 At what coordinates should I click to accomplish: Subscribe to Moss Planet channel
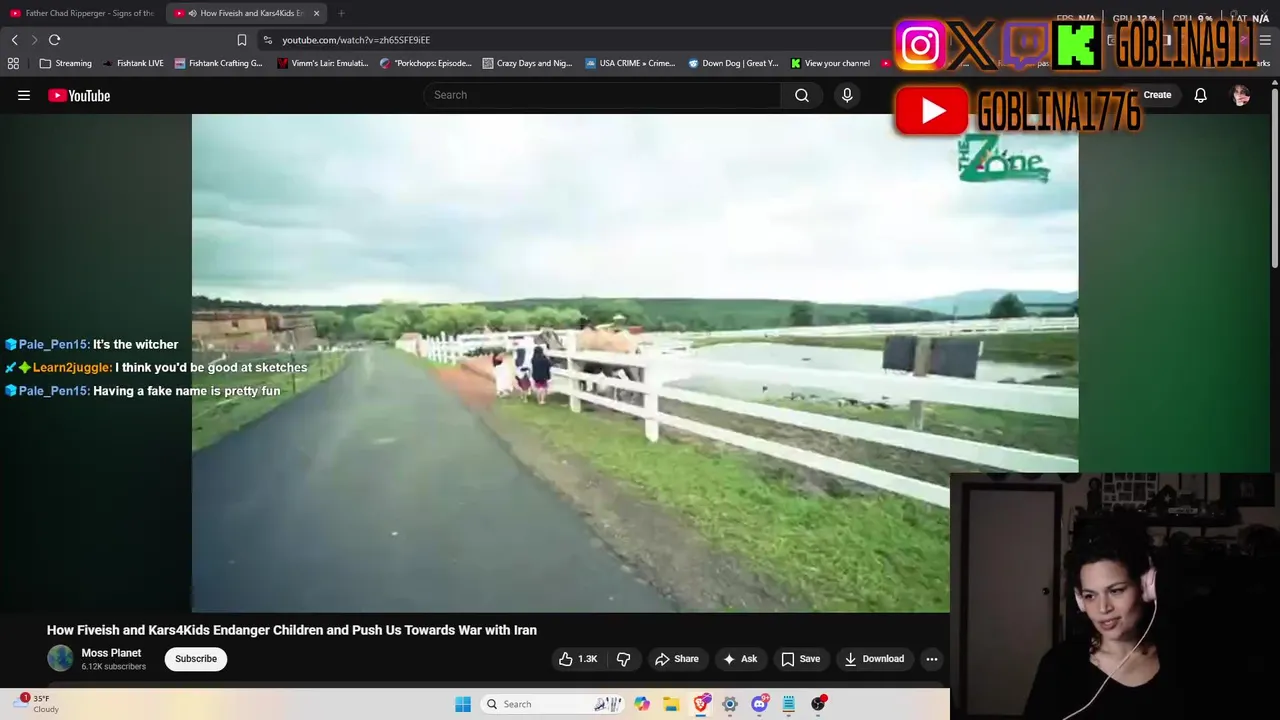(x=196, y=659)
